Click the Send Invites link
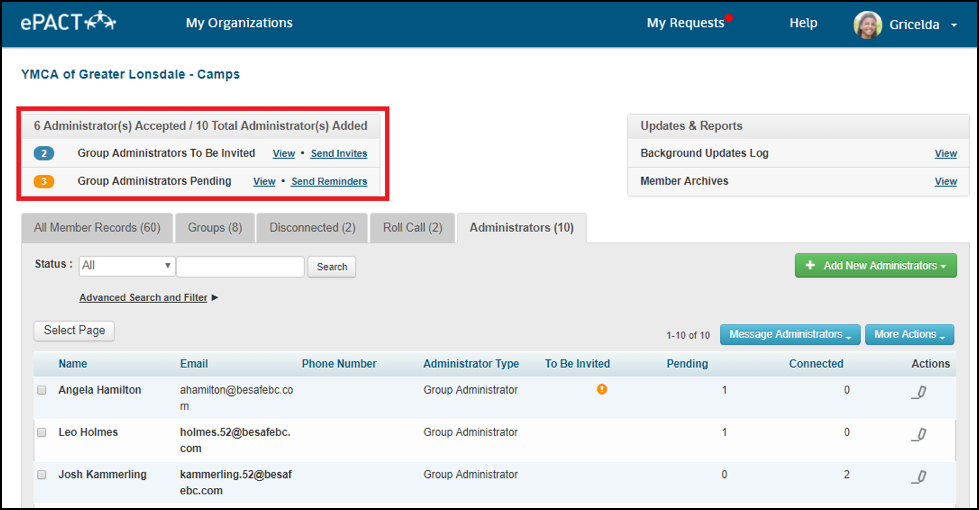 click(339, 154)
